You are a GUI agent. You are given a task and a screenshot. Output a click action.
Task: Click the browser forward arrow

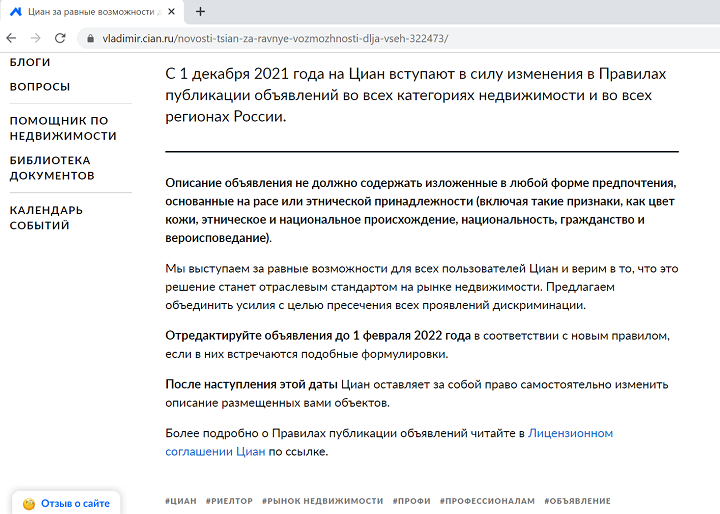click(35, 38)
